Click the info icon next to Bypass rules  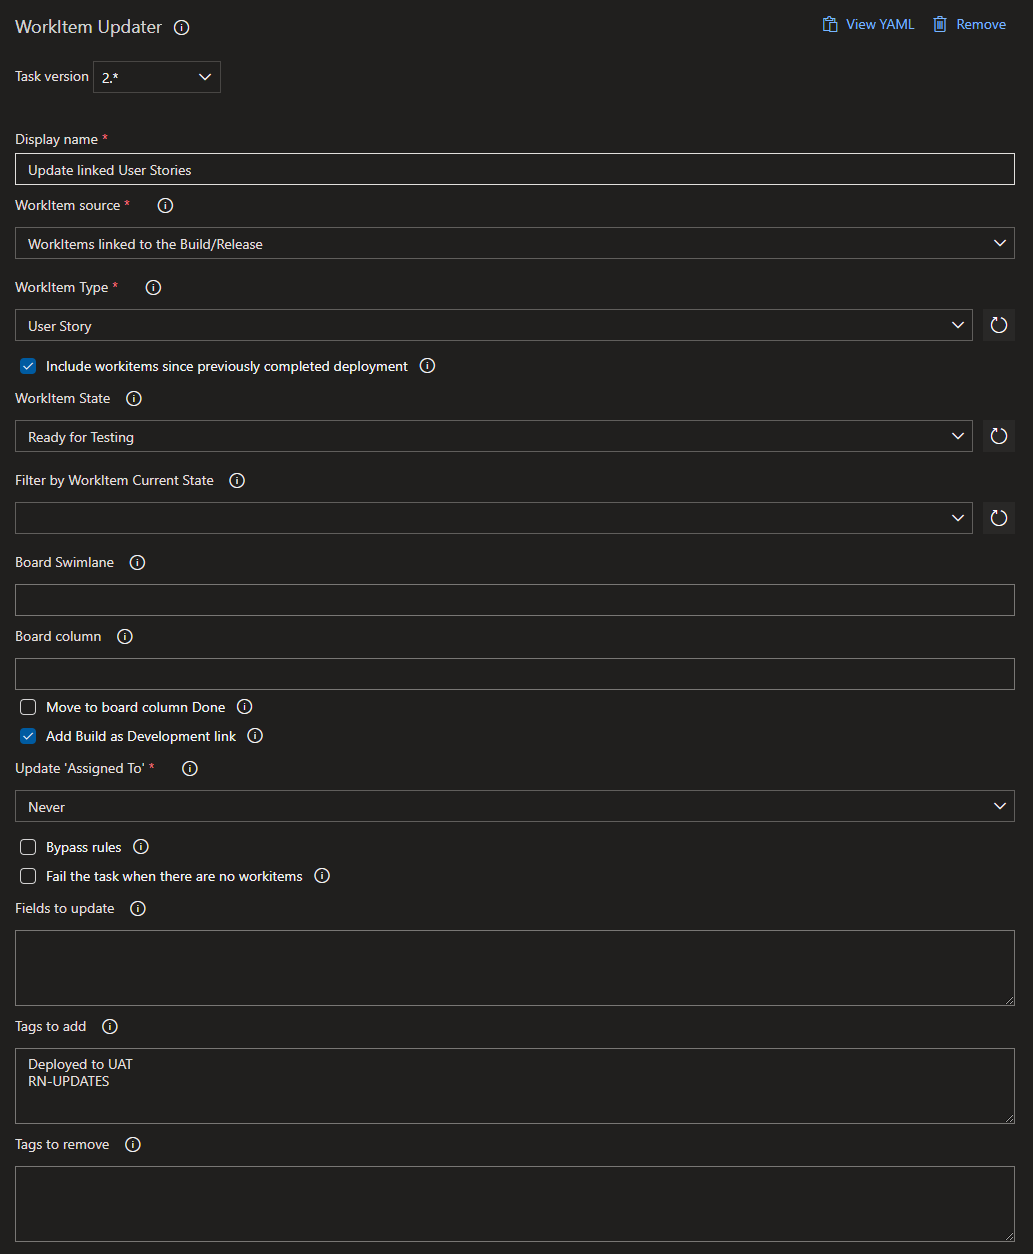[141, 847]
